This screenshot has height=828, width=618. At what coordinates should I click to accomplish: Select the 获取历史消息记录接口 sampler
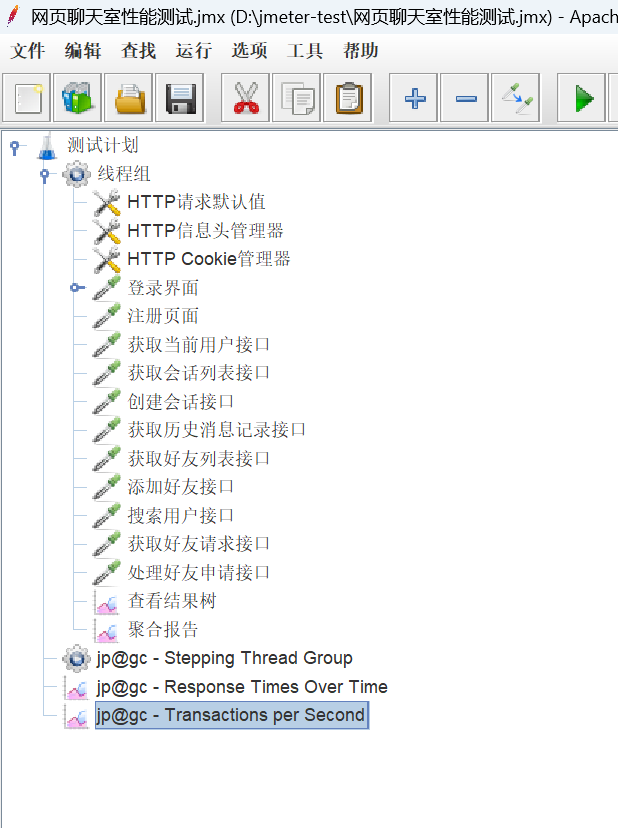(217, 430)
